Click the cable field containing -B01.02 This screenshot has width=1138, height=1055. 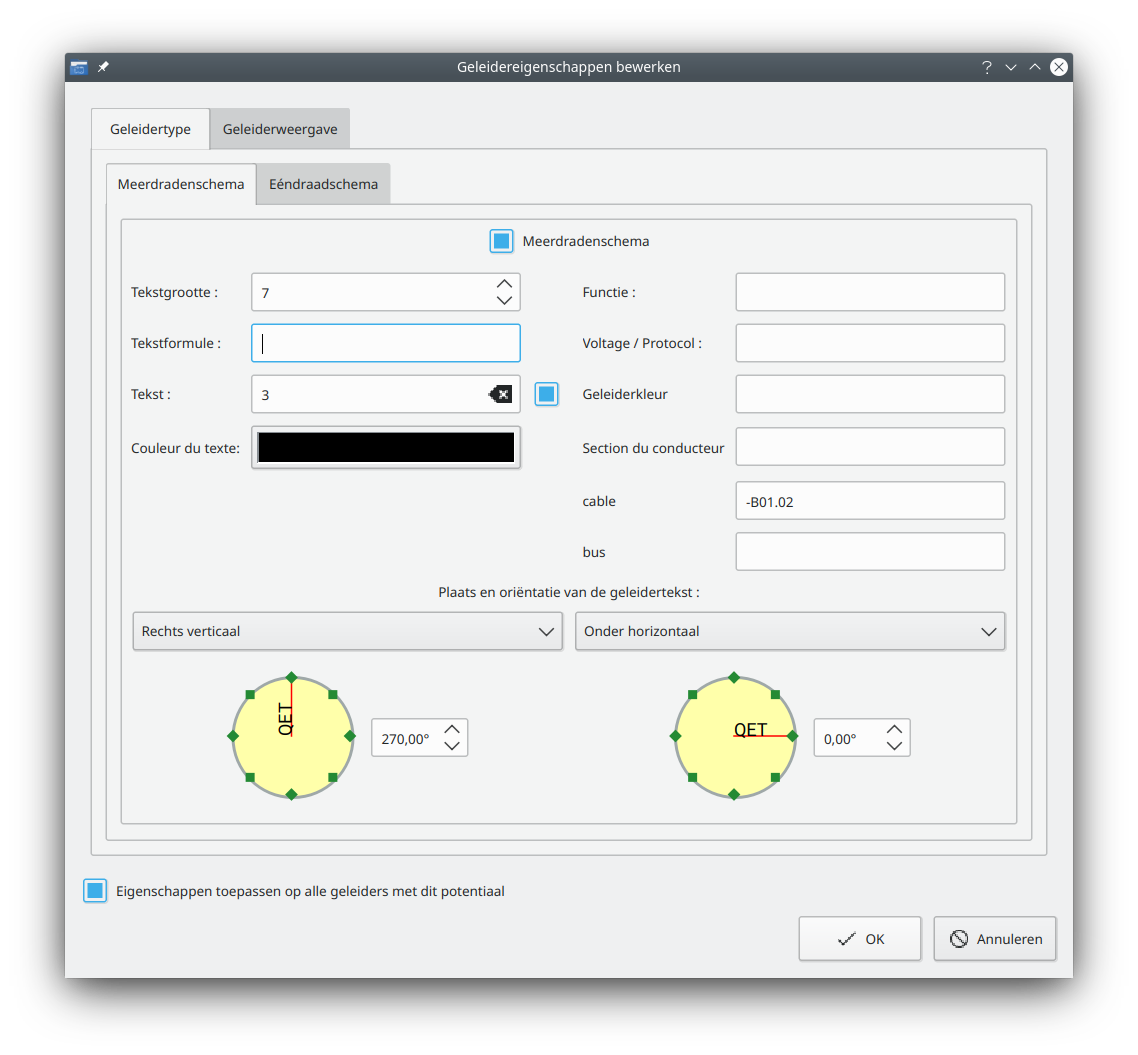pyautogui.click(x=869, y=501)
